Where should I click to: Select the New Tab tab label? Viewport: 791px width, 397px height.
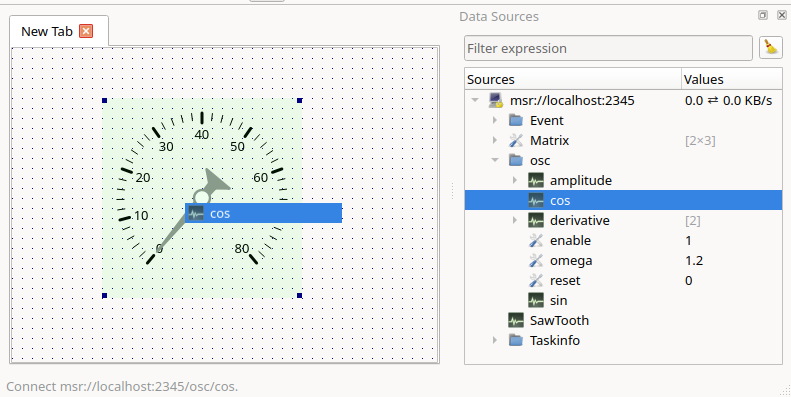[47, 31]
